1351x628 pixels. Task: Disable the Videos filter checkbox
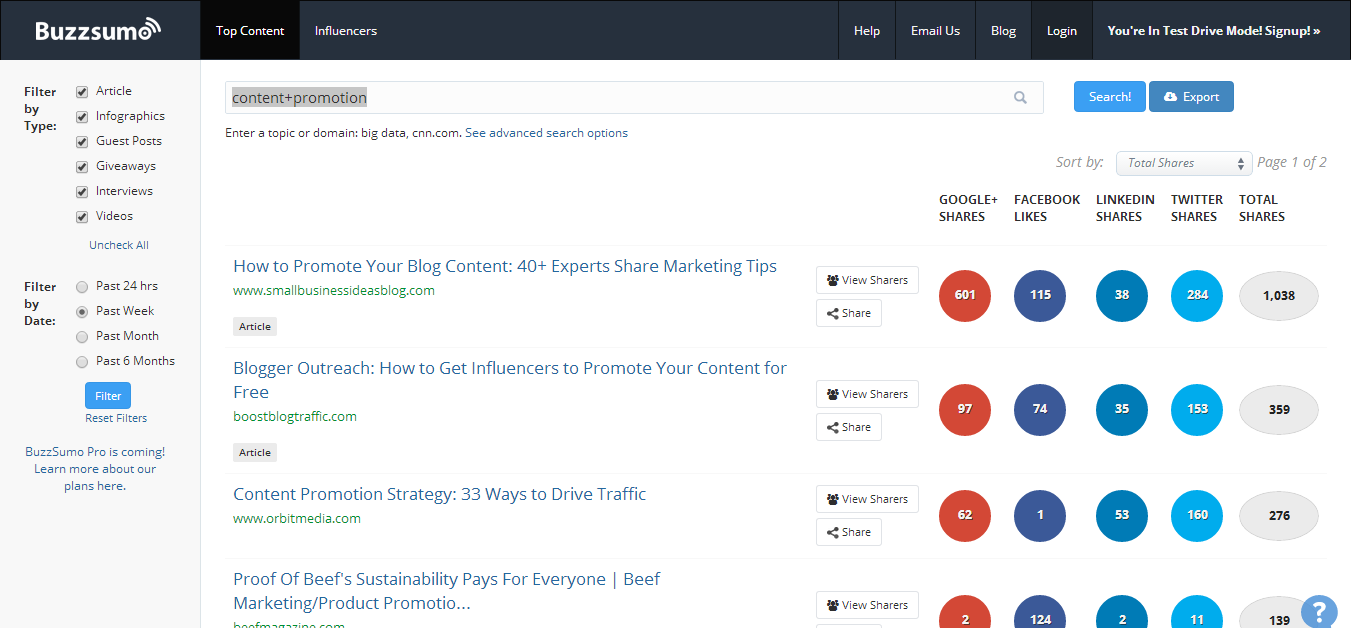click(82, 217)
